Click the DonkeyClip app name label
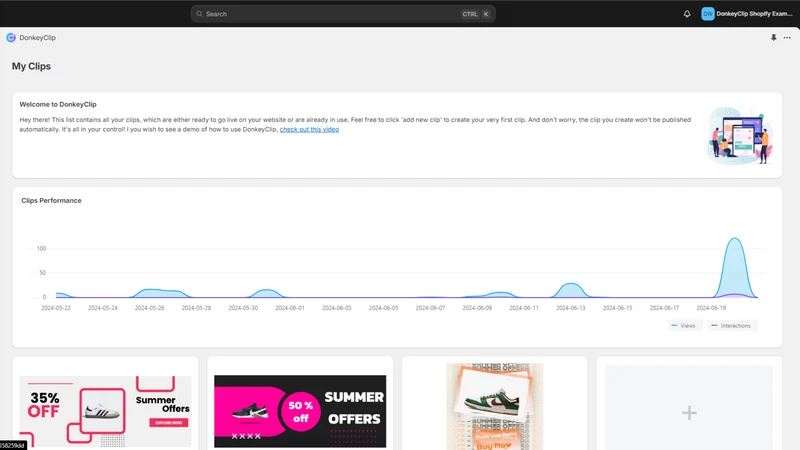The width and height of the screenshot is (800, 450). 37,38
